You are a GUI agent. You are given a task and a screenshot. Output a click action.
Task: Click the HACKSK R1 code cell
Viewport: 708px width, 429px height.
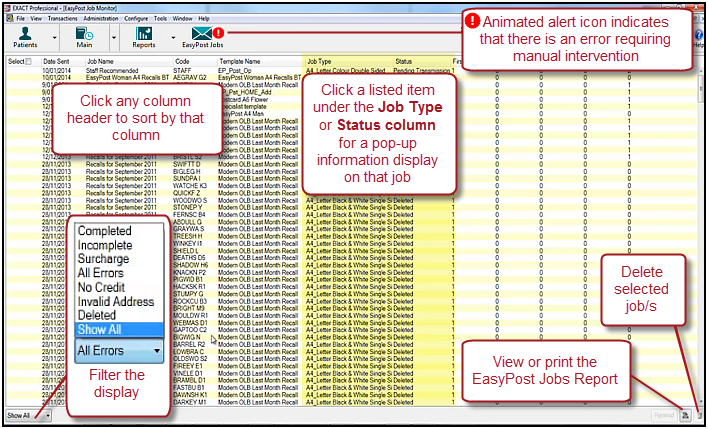(190, 287)
